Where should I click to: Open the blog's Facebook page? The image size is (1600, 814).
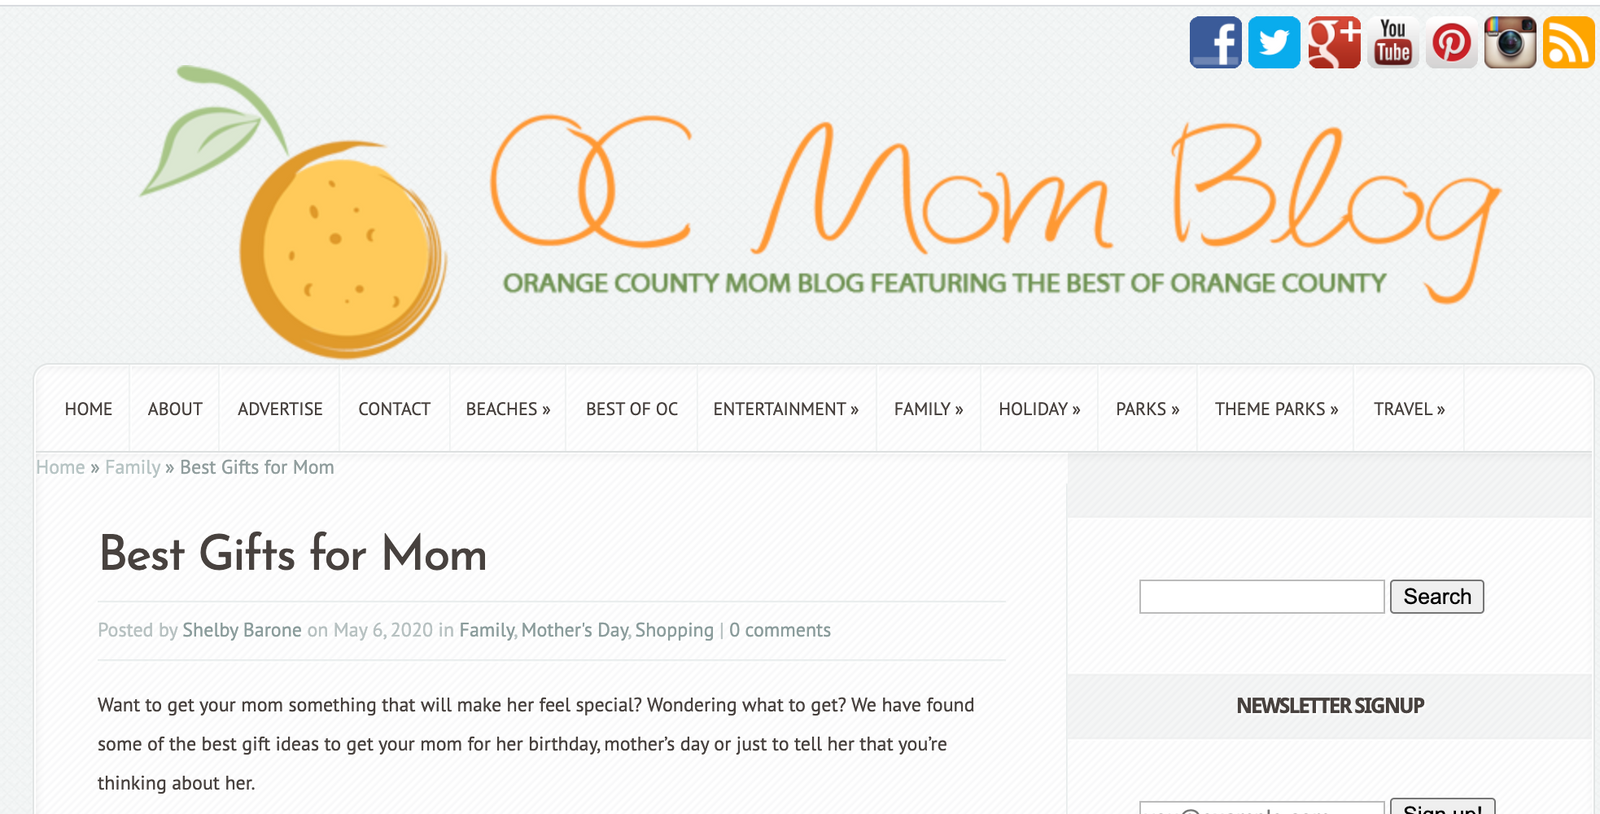point(1215,42)
